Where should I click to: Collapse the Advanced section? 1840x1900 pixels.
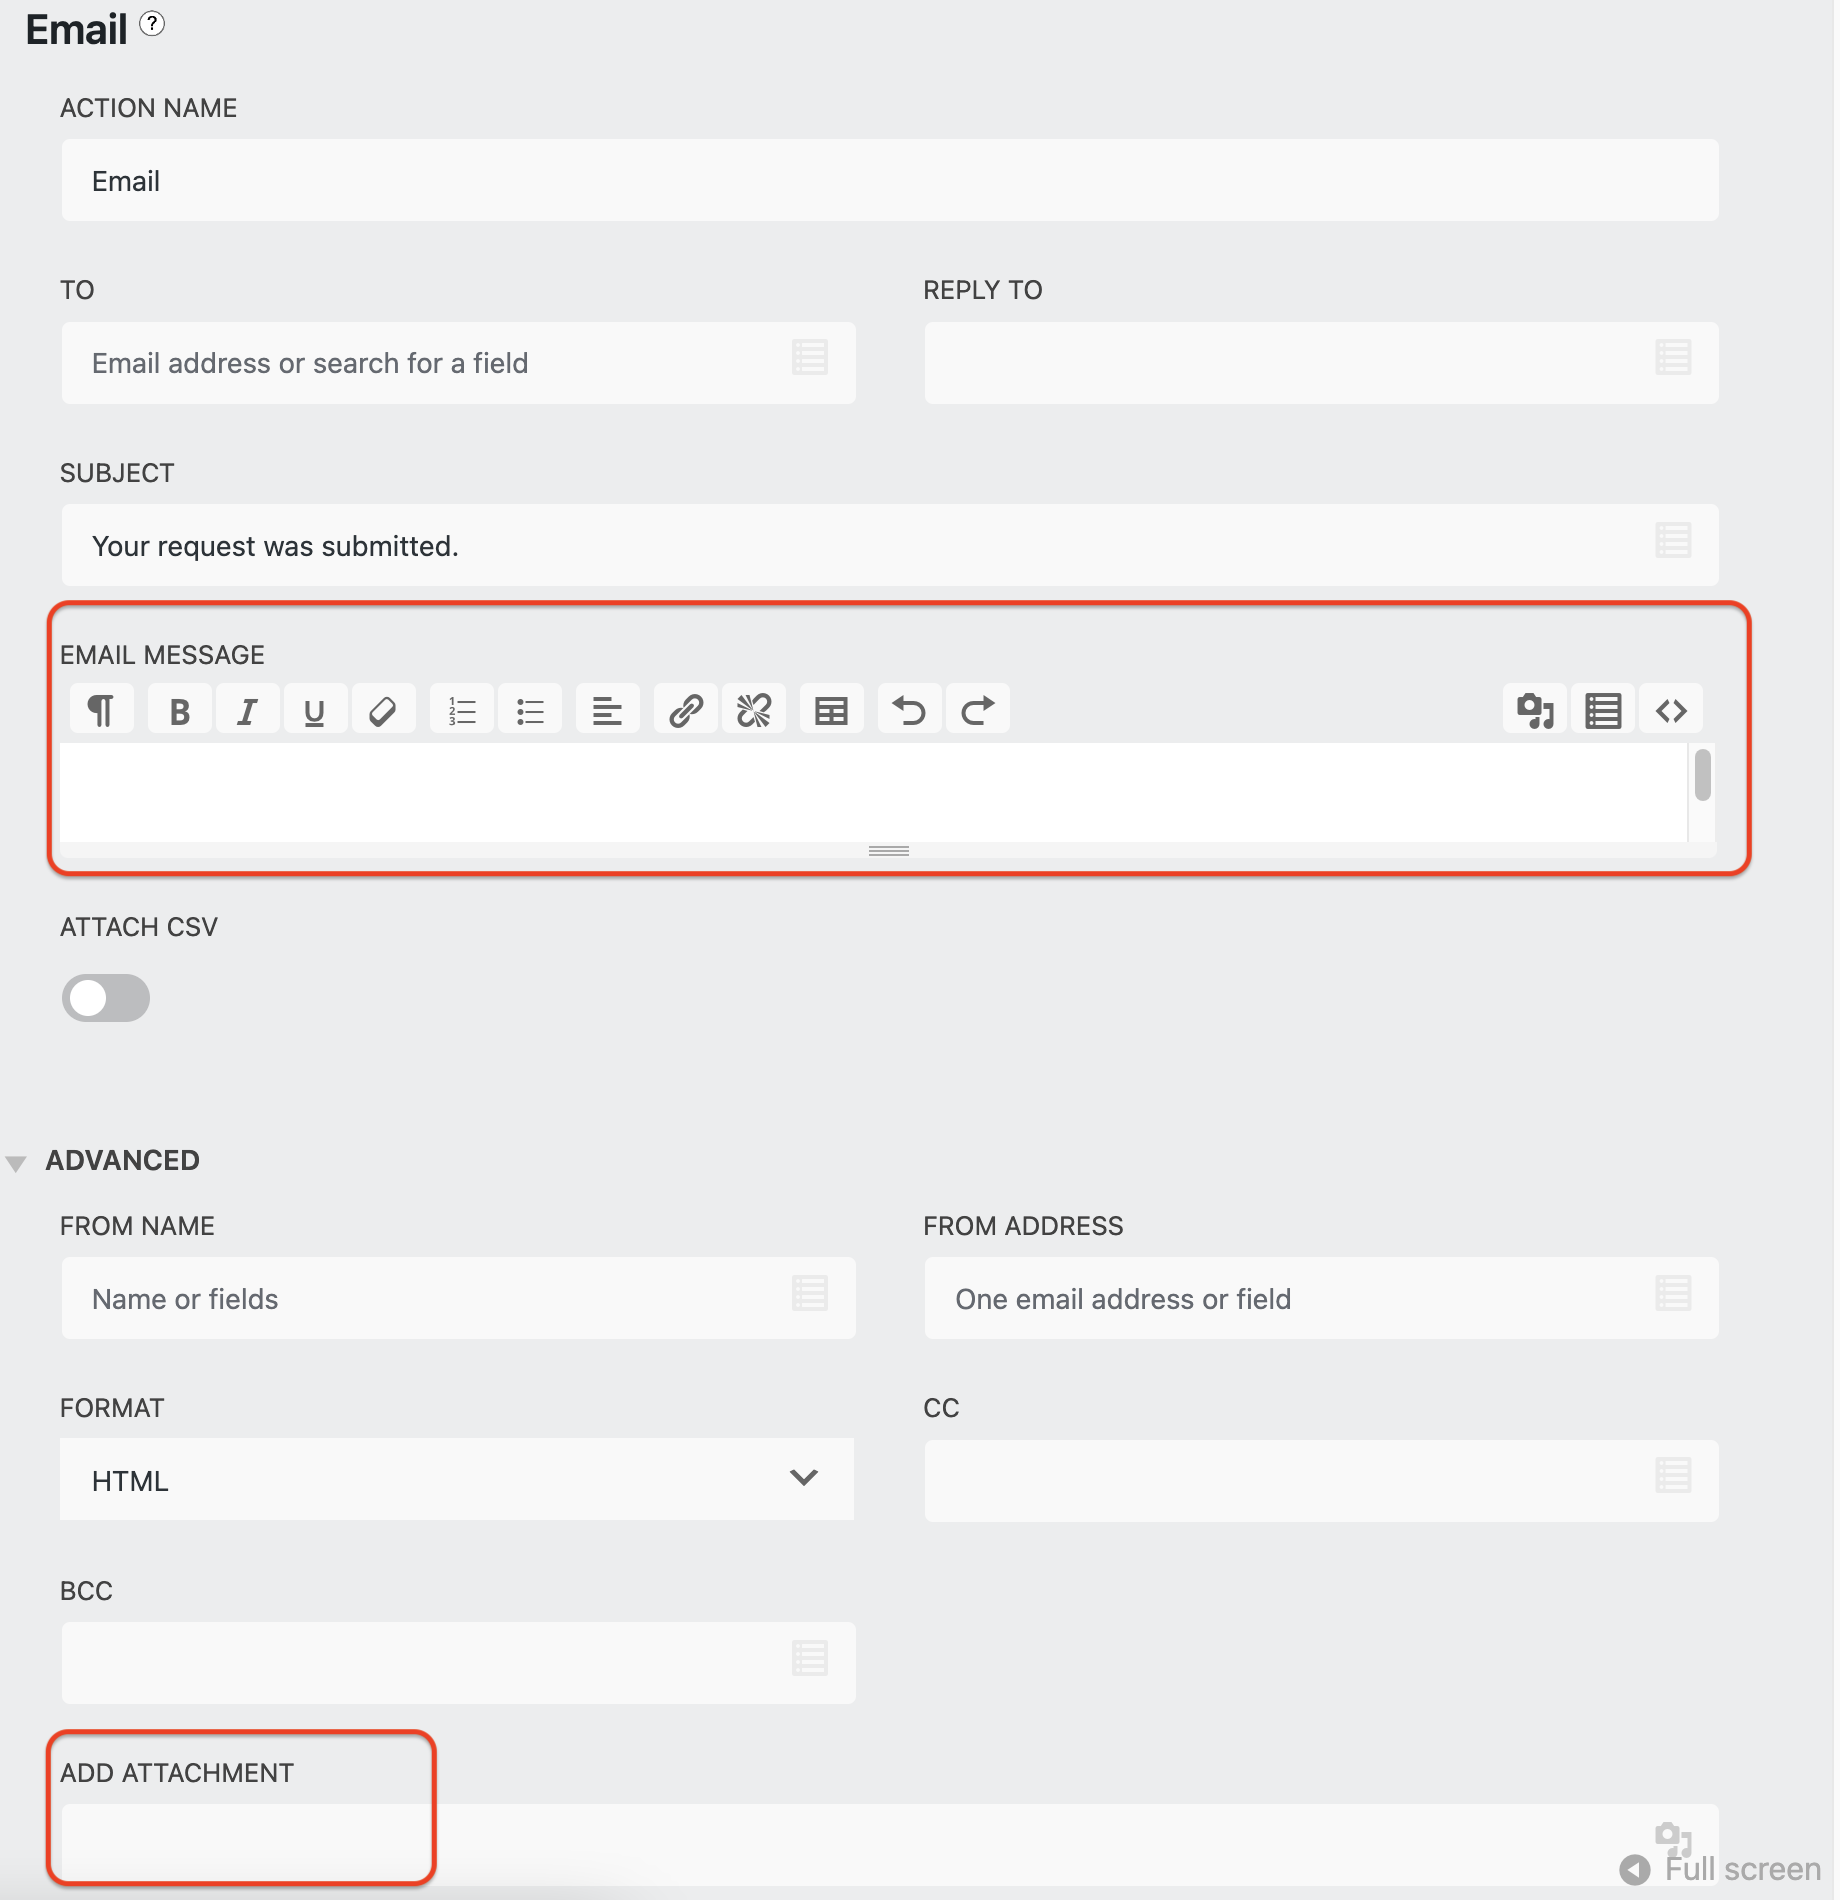[x=17, y=1161]
